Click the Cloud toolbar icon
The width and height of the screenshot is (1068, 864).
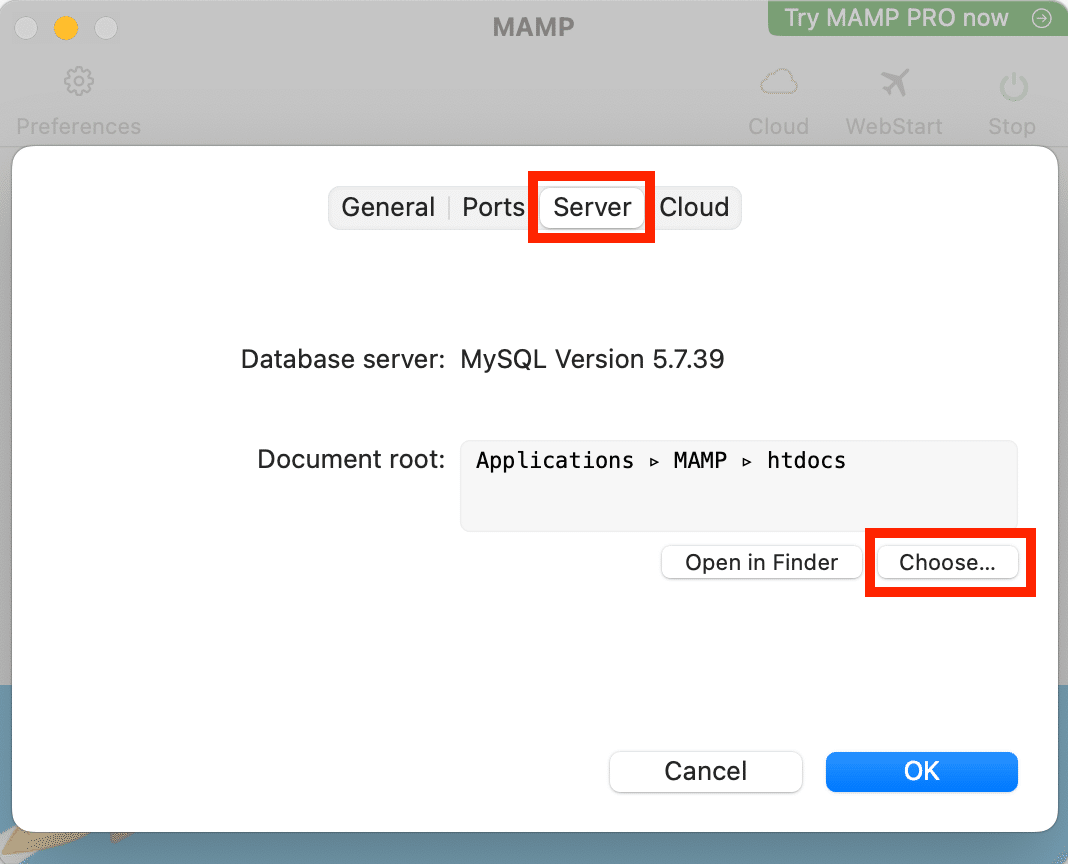coord(779,82)
